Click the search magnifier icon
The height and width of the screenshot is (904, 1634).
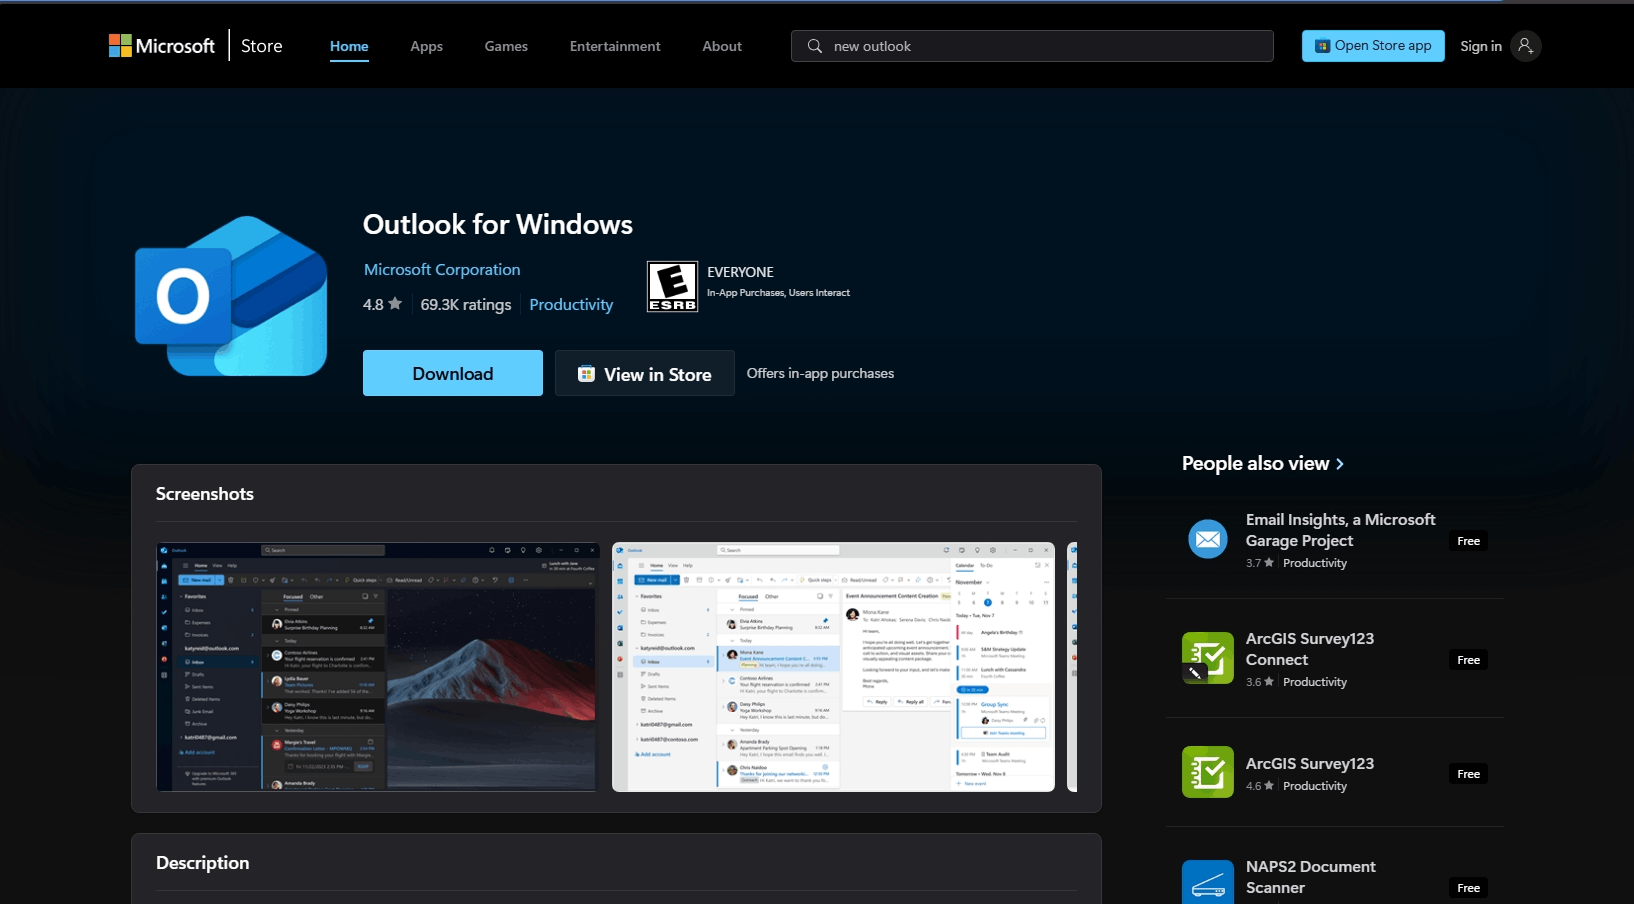pyautogui.click(x=815, y=46)
